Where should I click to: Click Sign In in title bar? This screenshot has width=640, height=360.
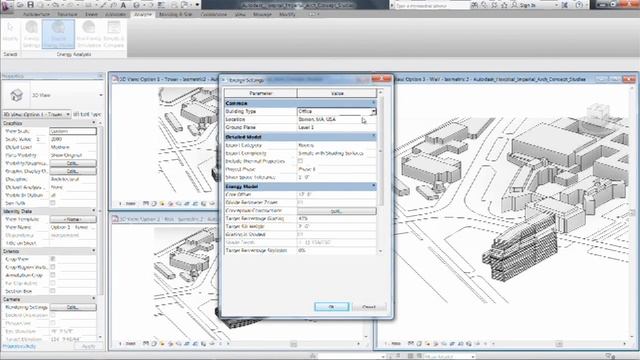coord(527,5)
